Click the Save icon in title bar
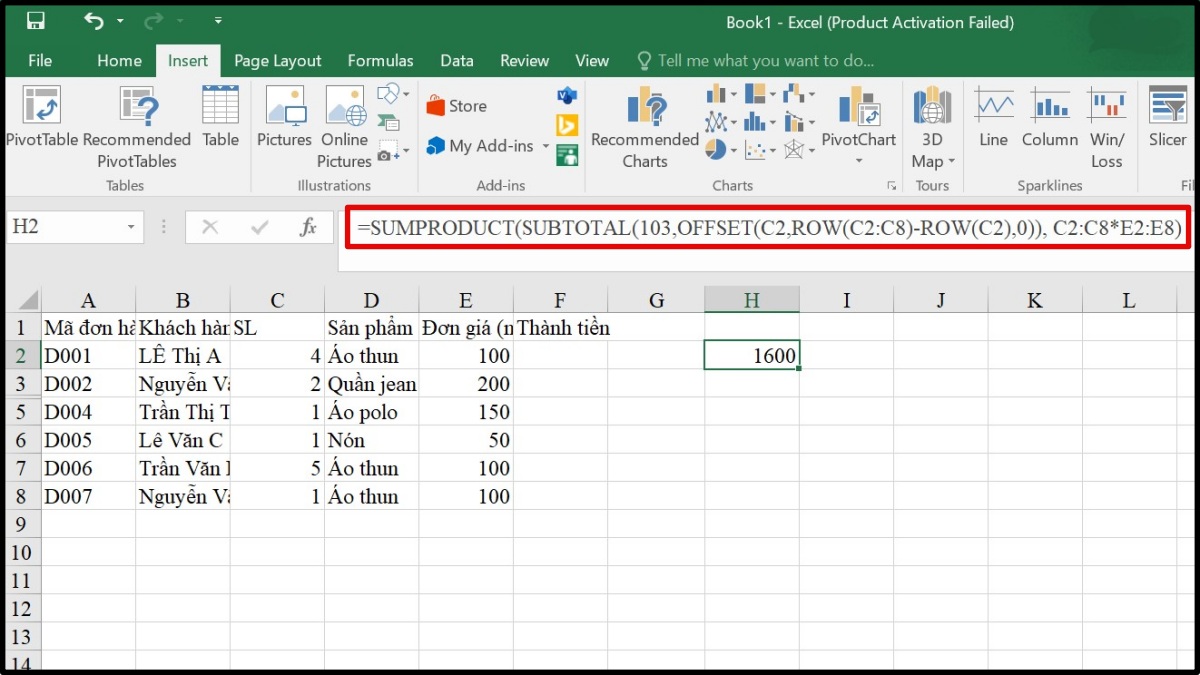 click(x=35, y=21)
